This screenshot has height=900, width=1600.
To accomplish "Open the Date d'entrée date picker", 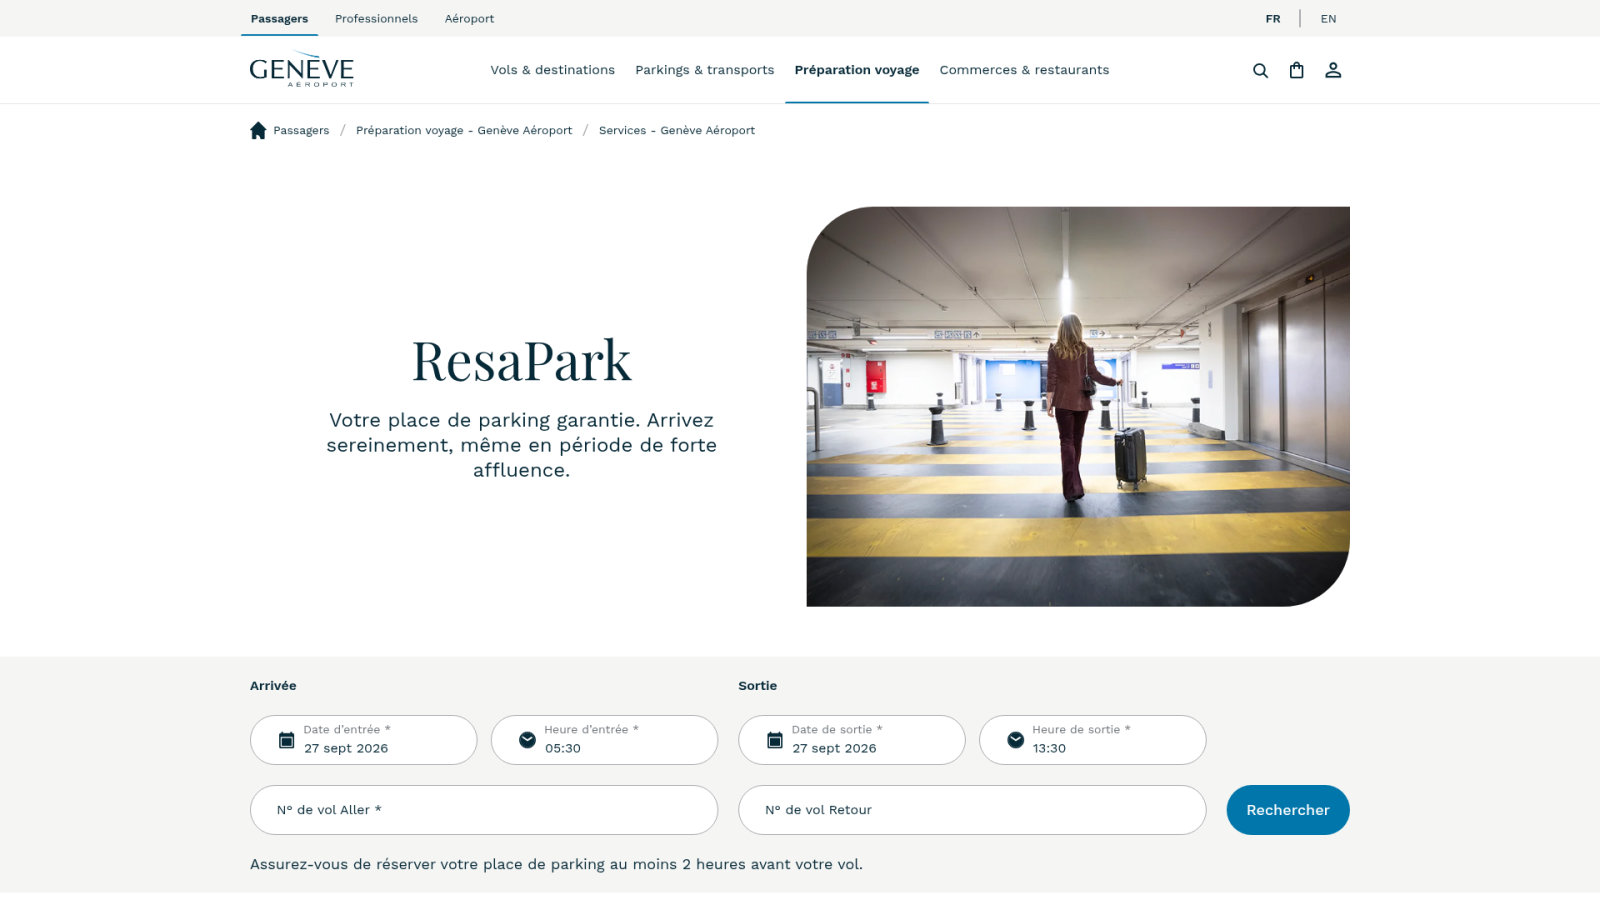I will [x=364, y=740].
